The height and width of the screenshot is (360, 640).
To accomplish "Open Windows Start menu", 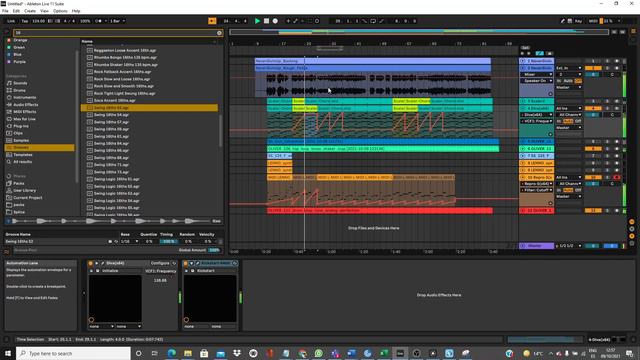I will click(x=8, y=353).
